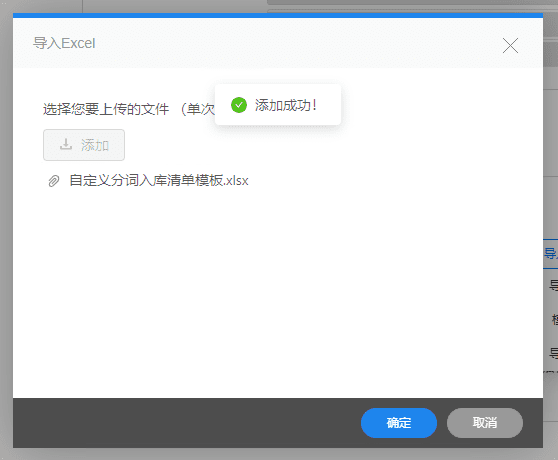
Task: Select the last visible 导 menu item
Action: [553, 353]
